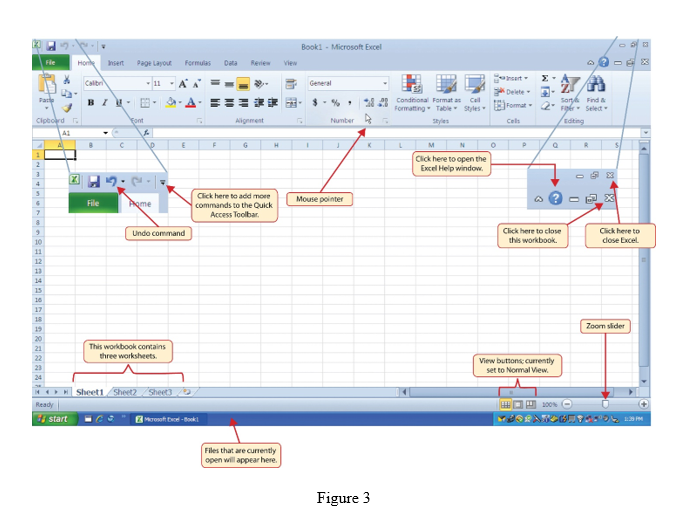Open Sort & Filter dropdown
Screen dimensions: 698x511
(570, 93)
